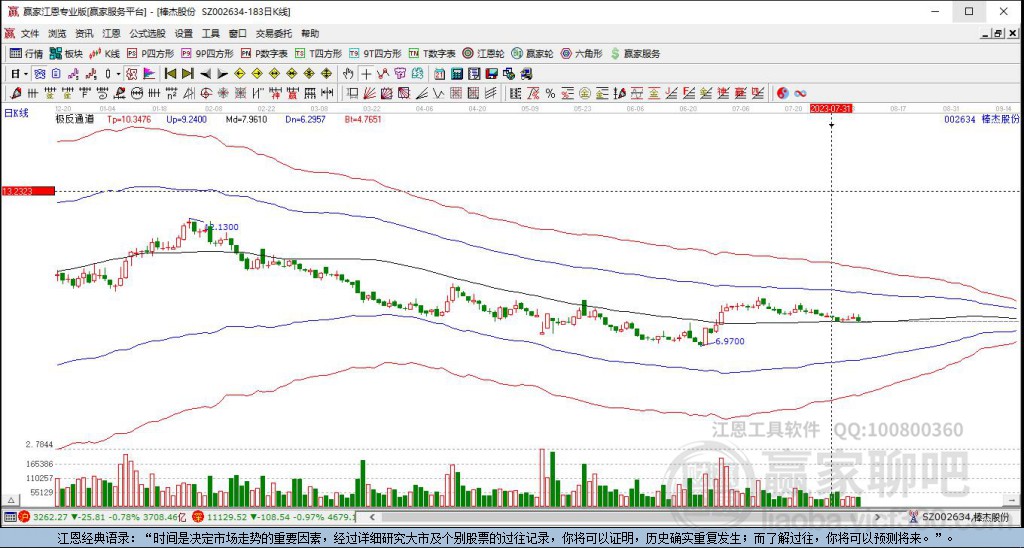
Task: Click the rainbow flag indicator icon
Action: click(x=149, y=74)
